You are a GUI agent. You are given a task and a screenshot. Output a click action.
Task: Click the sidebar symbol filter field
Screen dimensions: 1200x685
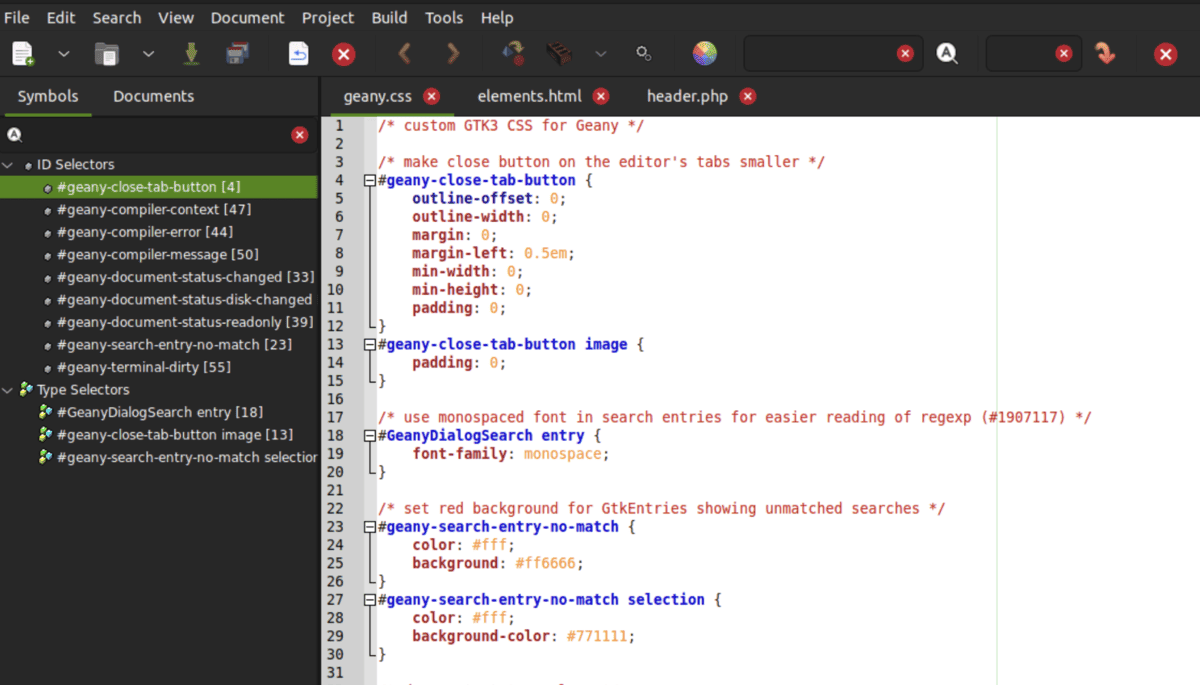[158, 135]
